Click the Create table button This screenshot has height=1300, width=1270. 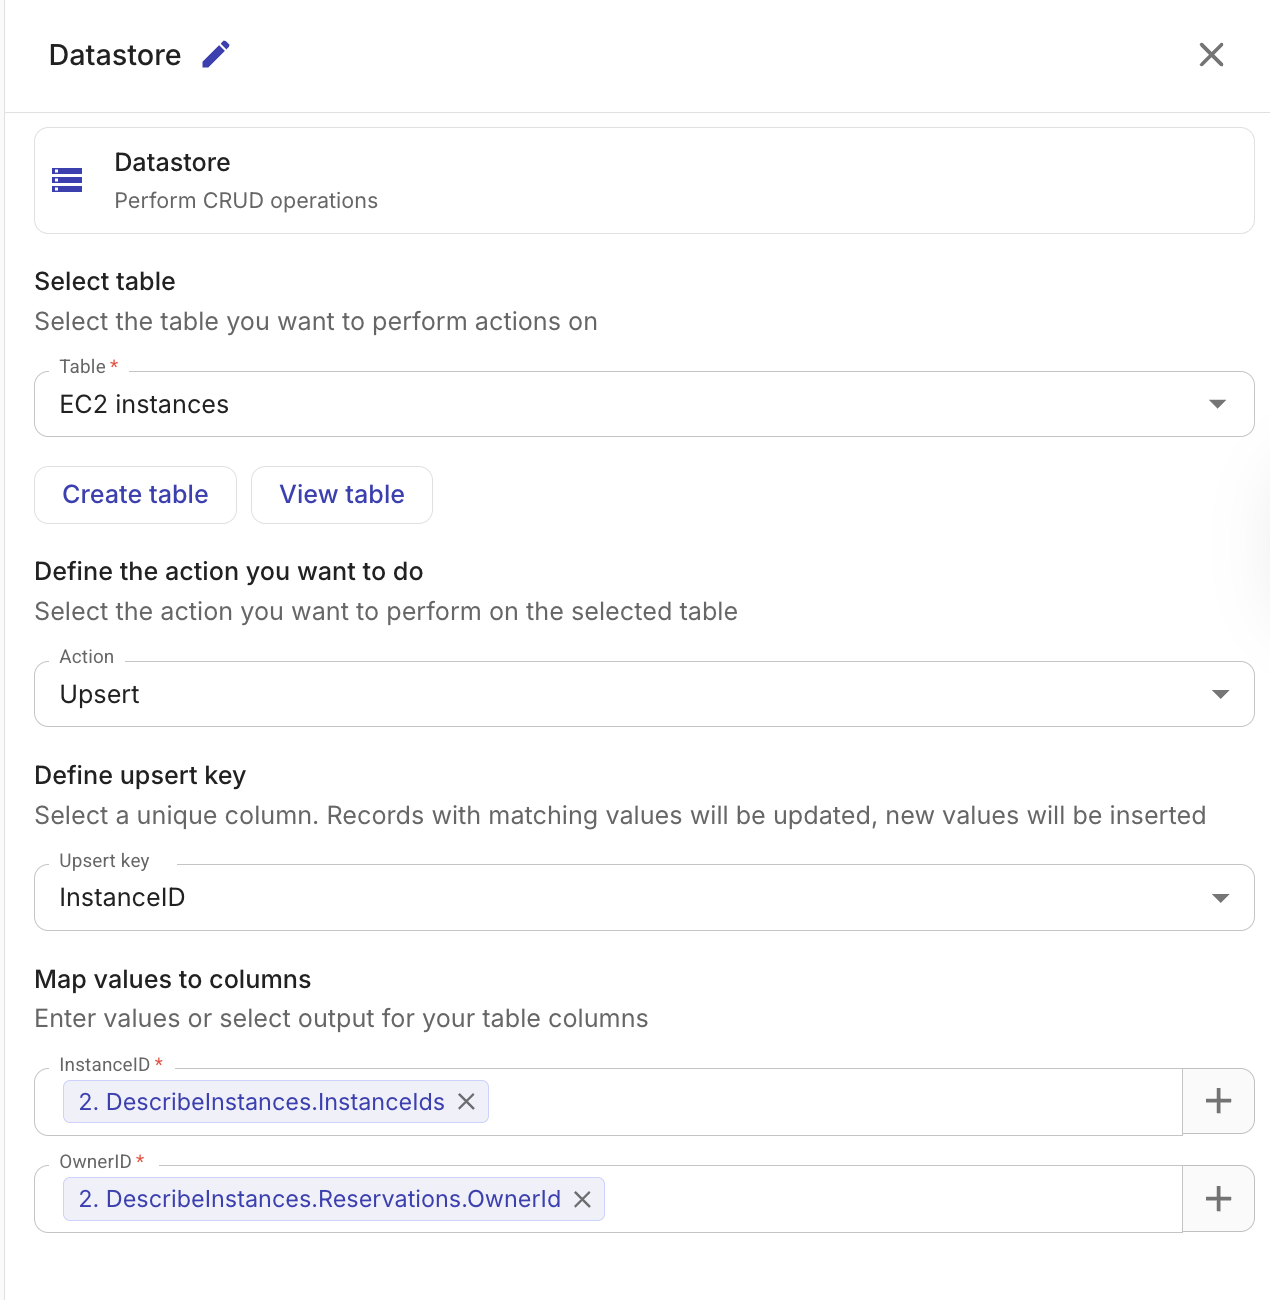pos(135,494)
